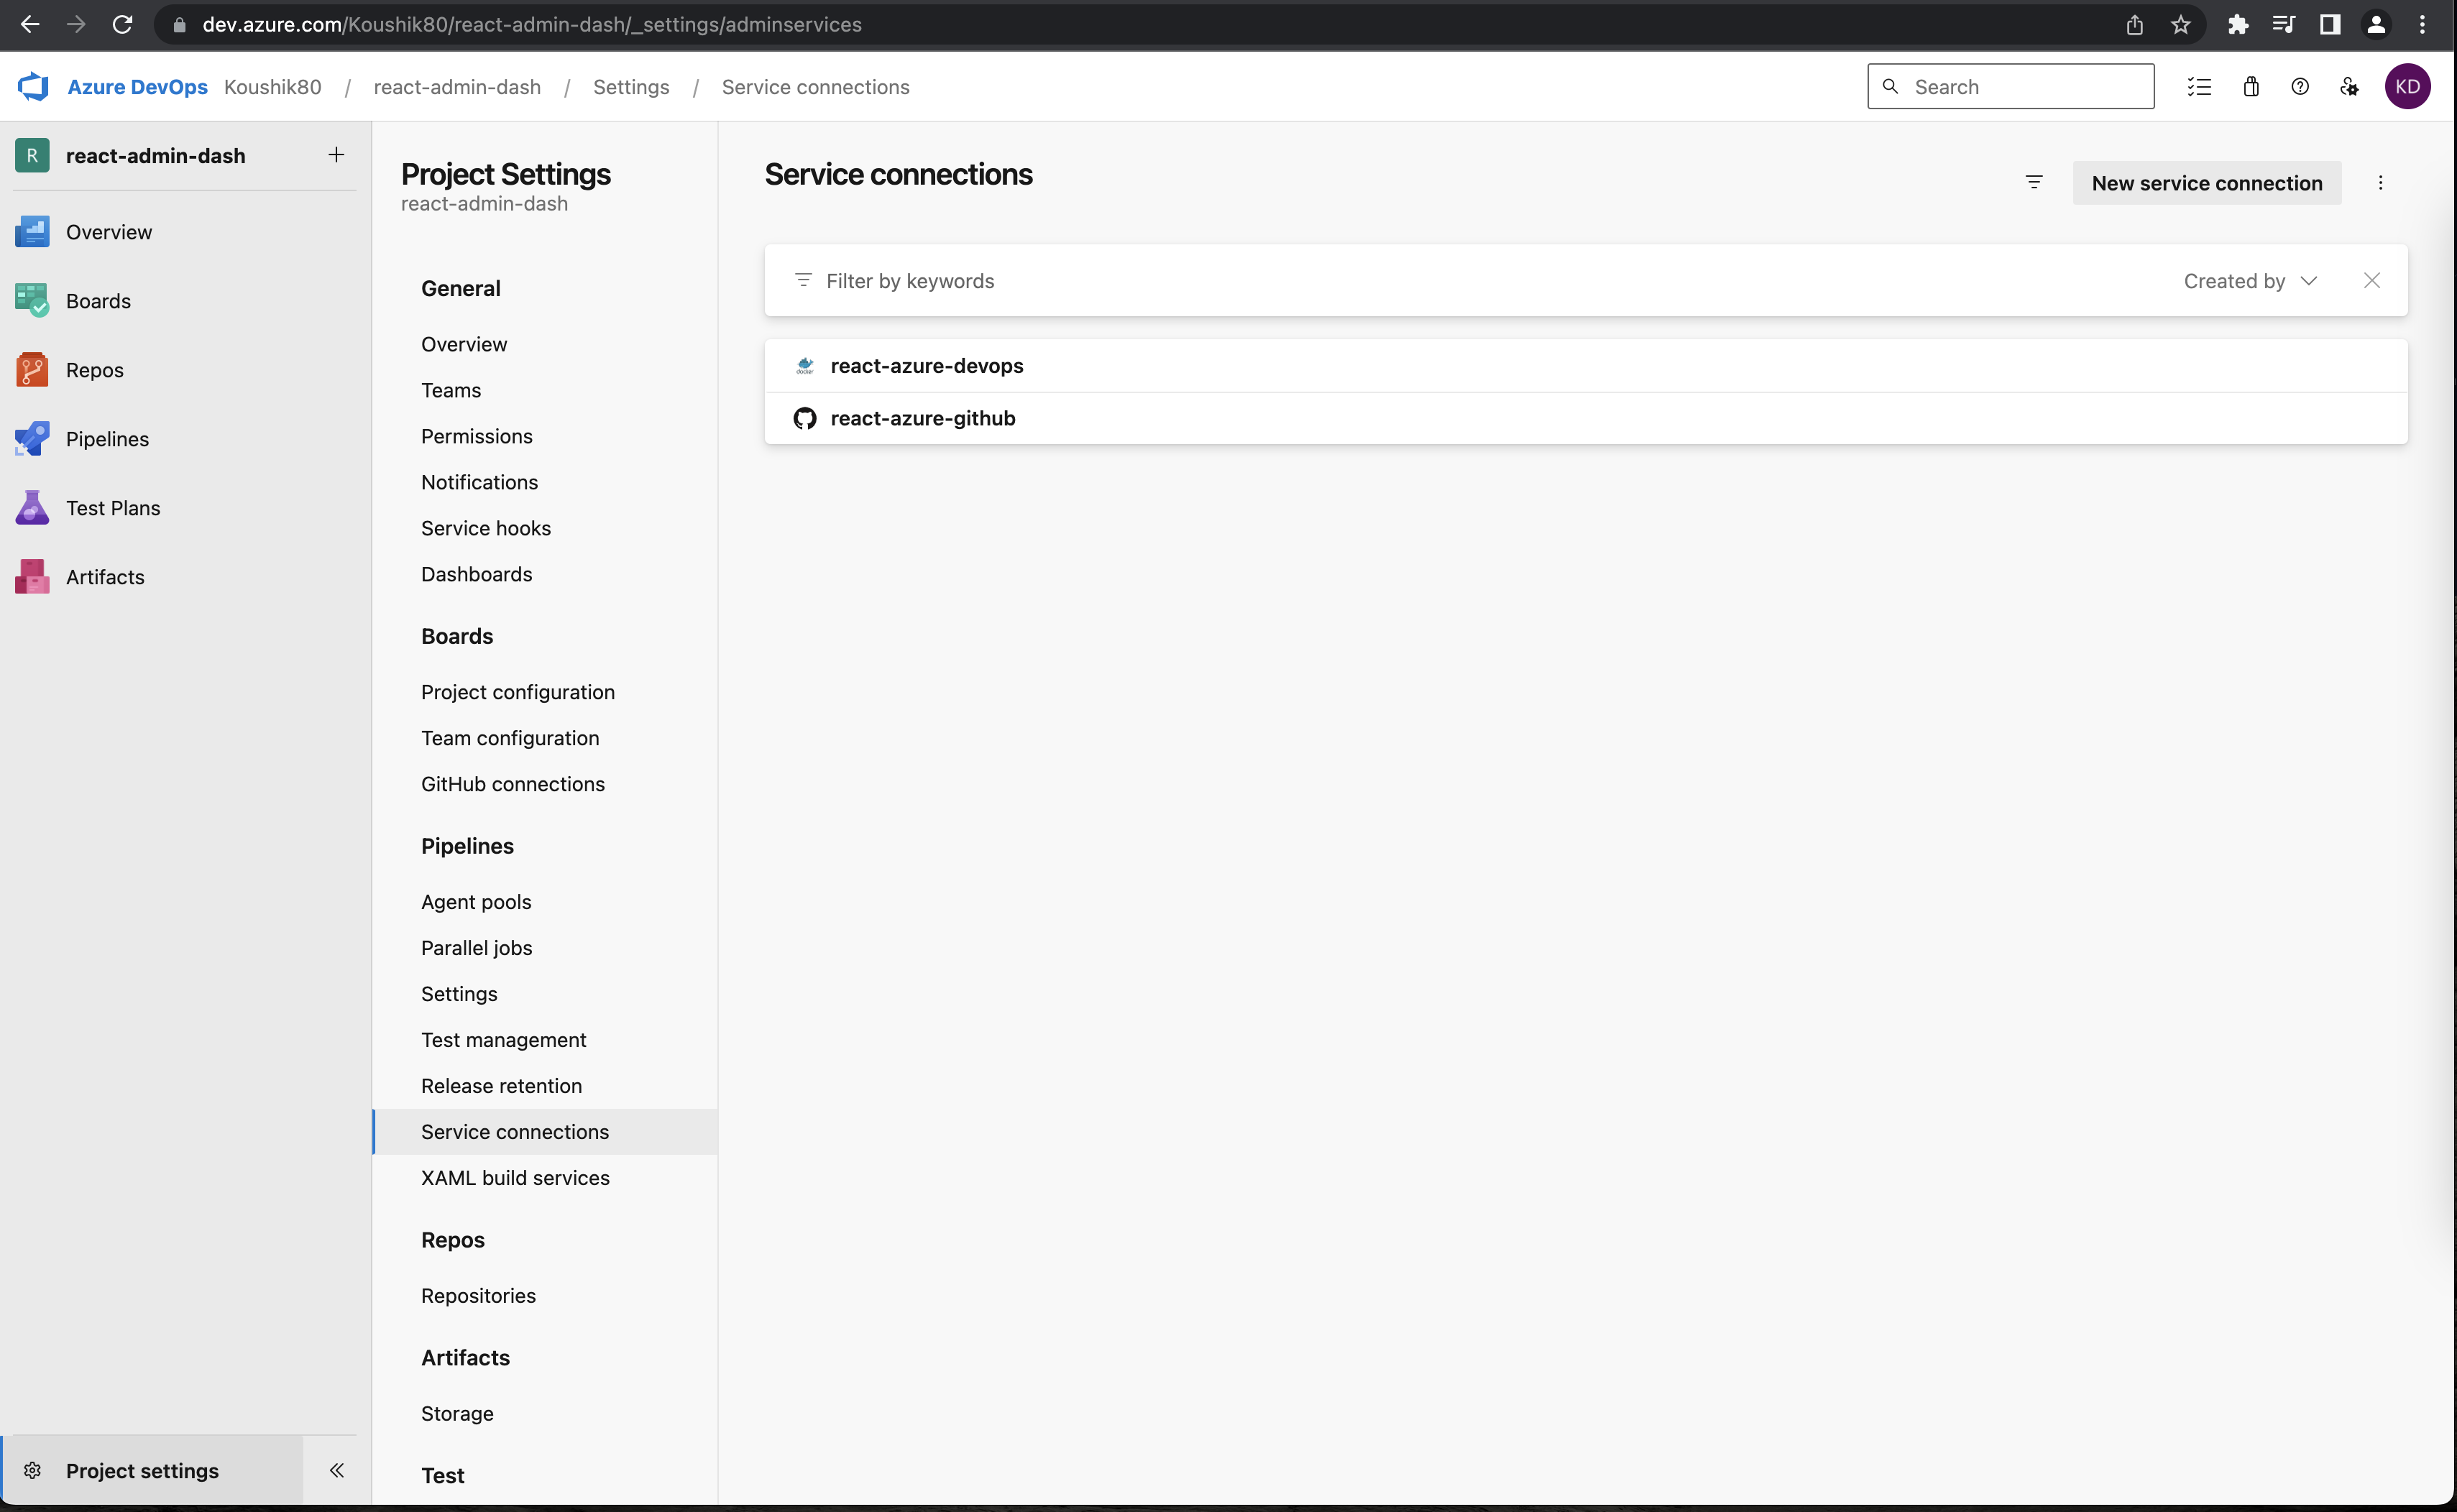Open the My work checklist icon
The height and width of the screenshot is (1512, 2457).
2199,87
